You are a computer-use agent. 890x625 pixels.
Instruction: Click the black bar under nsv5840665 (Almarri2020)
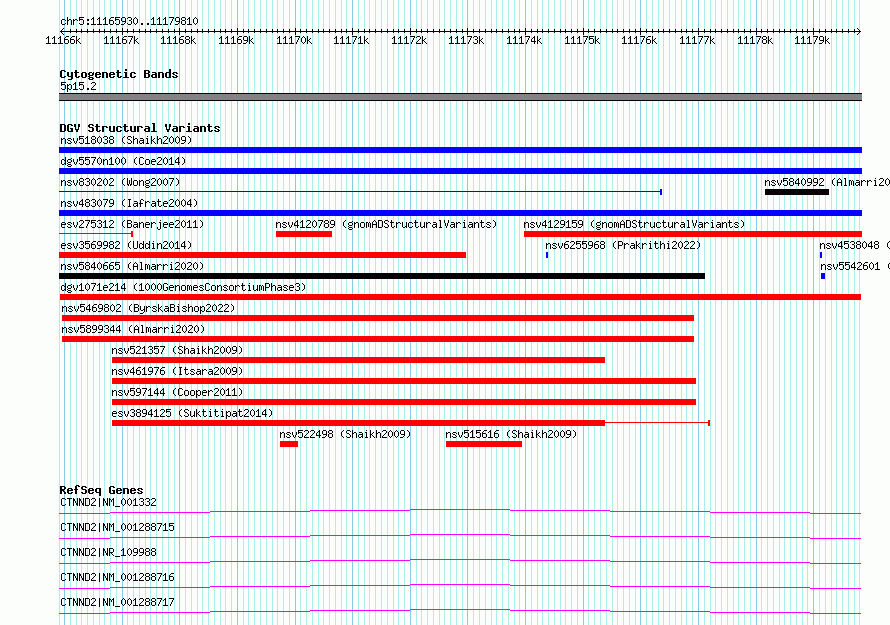pos(382,276)
